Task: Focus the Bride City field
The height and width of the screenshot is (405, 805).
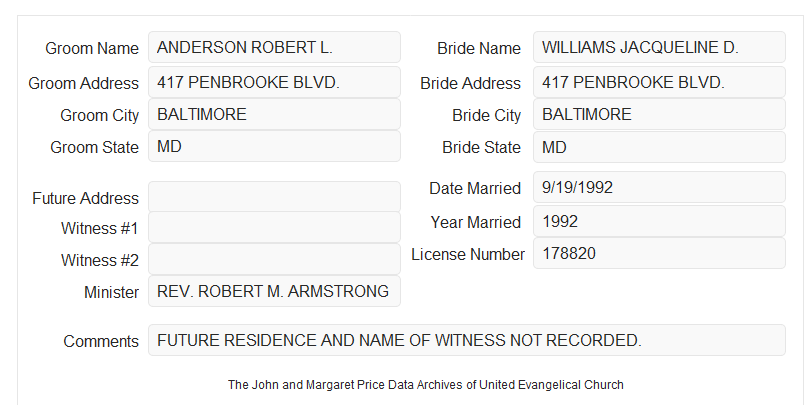Action: (659, 114)
